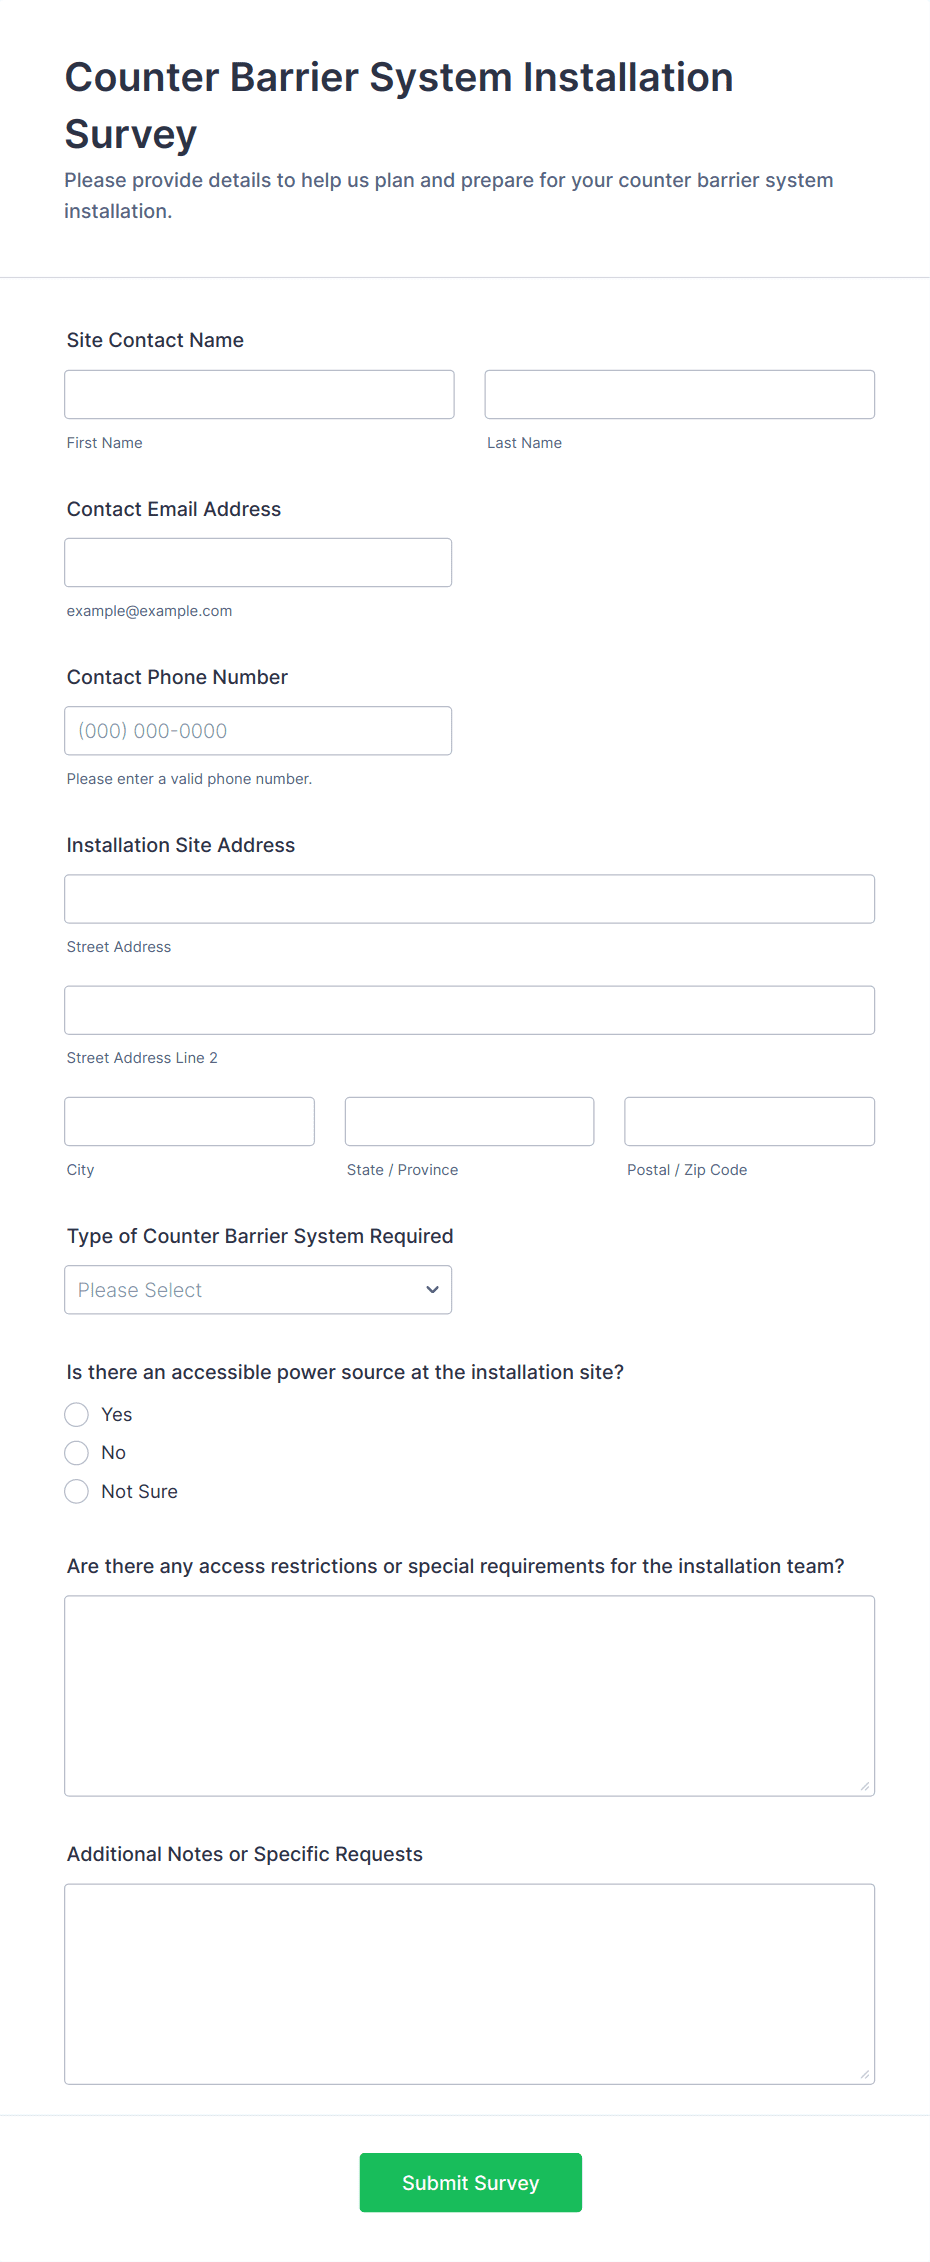The height and width of the screenshot is (2262, 930).
Task: Select the No radio button for power source
Action: 76,1452
